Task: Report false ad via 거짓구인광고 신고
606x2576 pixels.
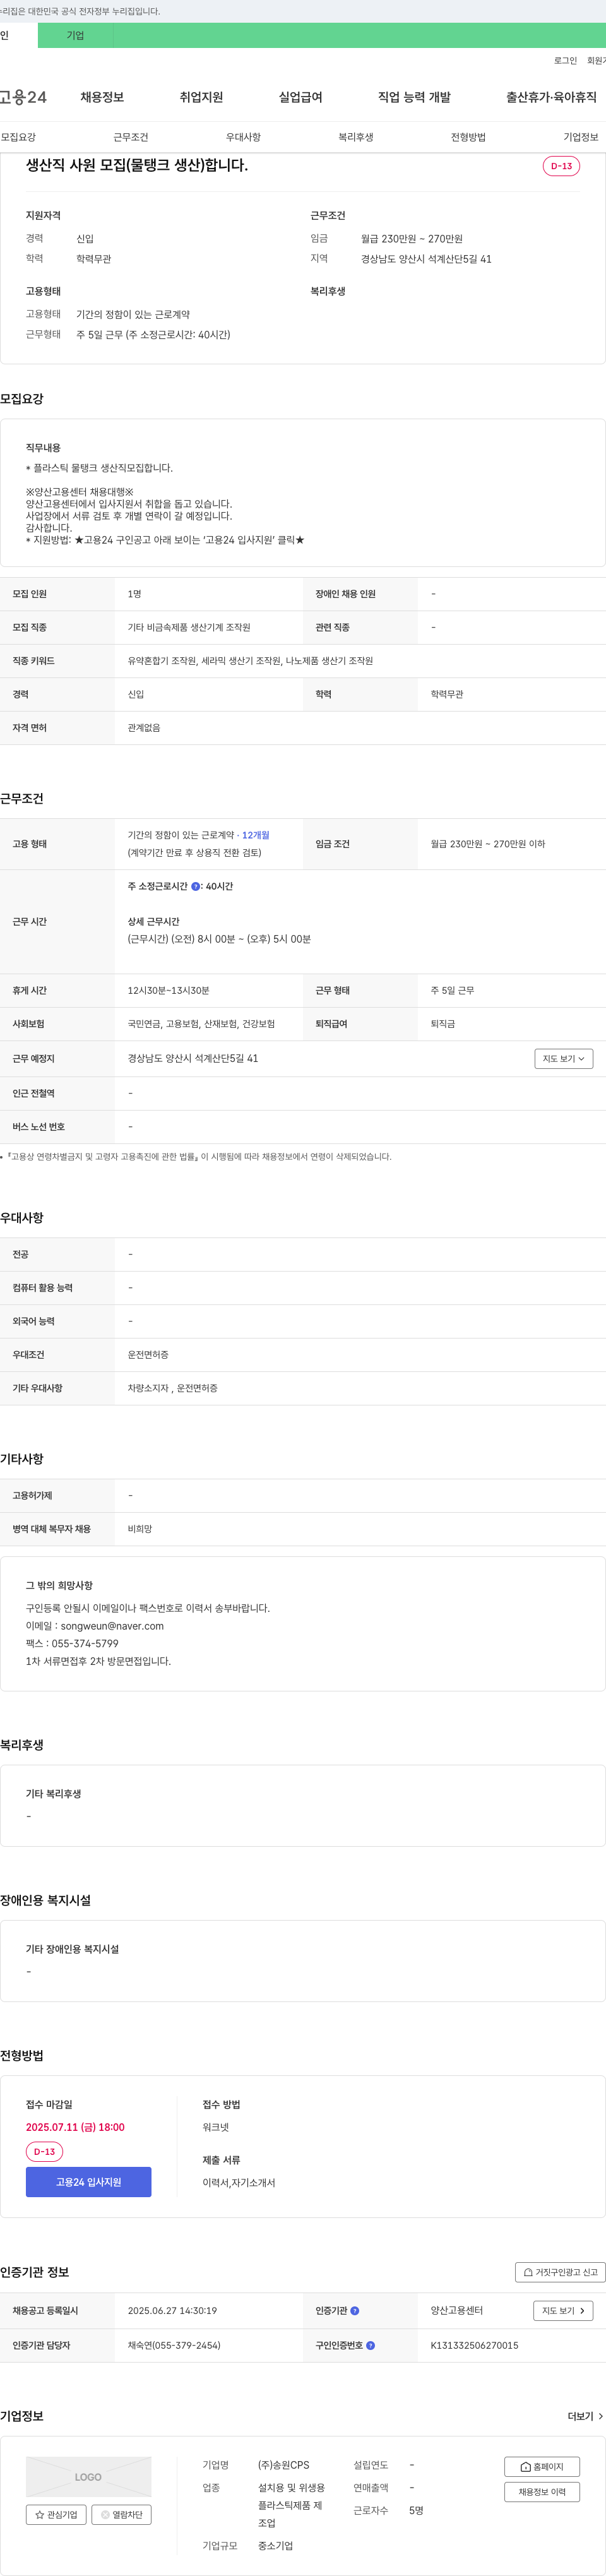Action: (x=560, y=2272)
